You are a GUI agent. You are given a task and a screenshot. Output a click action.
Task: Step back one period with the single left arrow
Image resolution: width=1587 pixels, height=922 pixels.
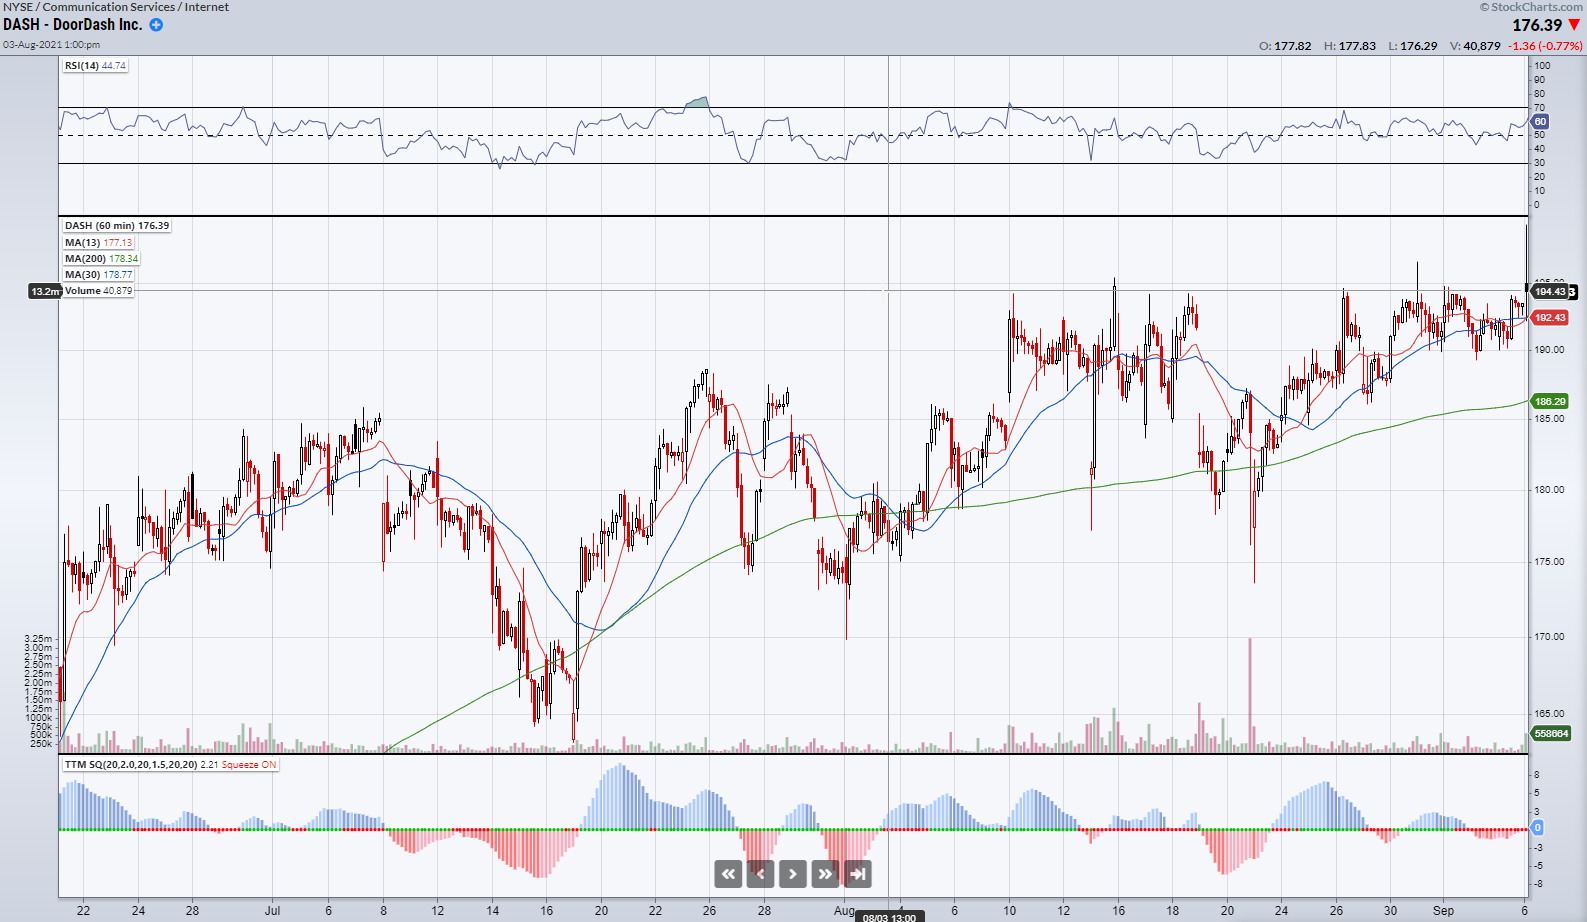click(x=760, y=874)
